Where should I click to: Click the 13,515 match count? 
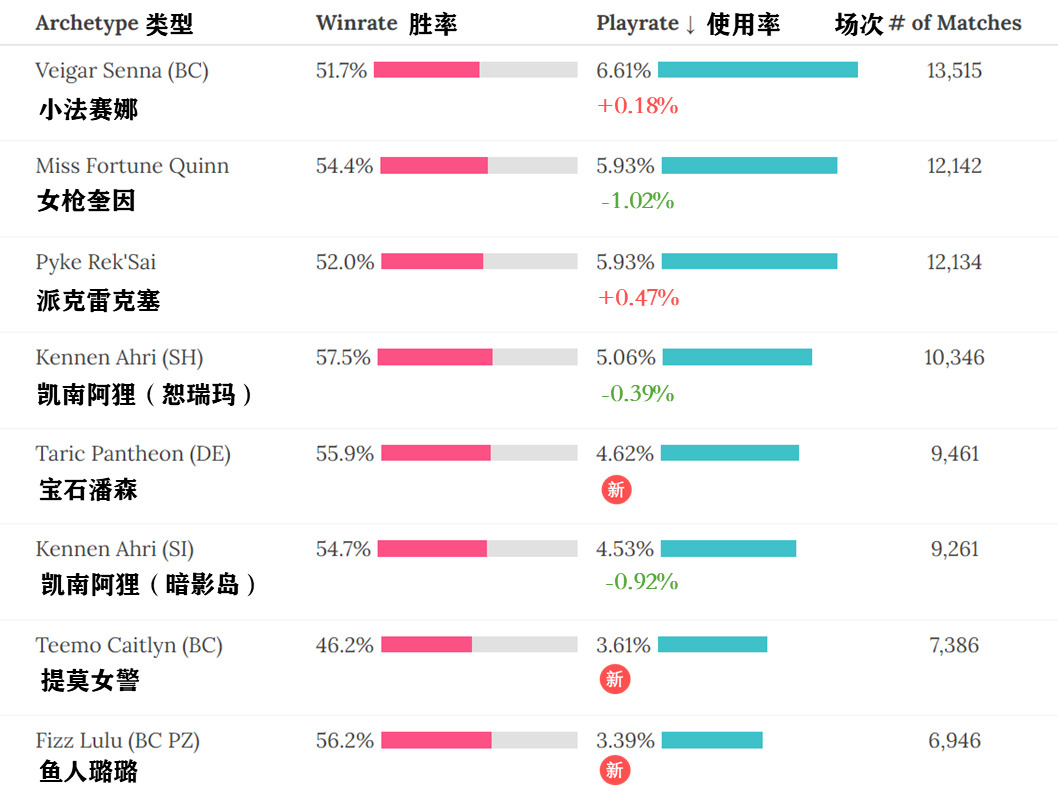954,71
